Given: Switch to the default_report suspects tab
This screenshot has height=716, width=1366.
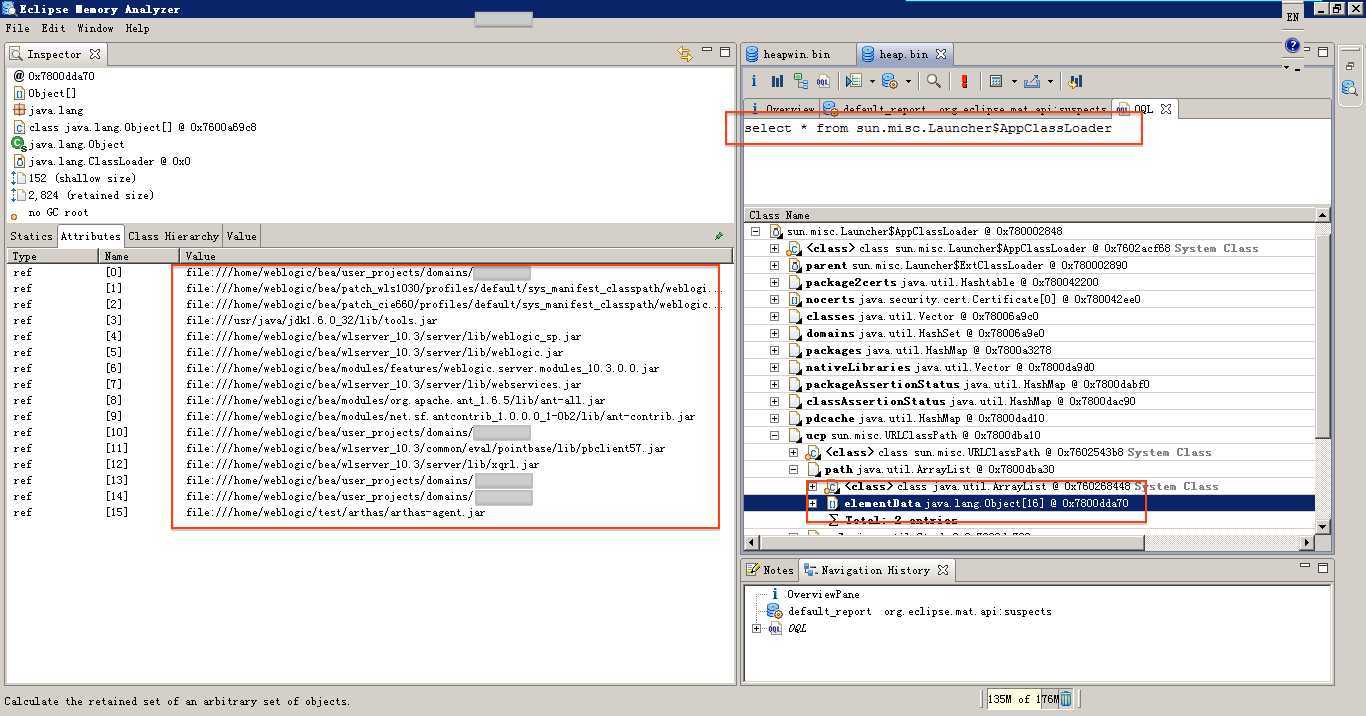Looking at the screenshot, I should pos(966,108).
